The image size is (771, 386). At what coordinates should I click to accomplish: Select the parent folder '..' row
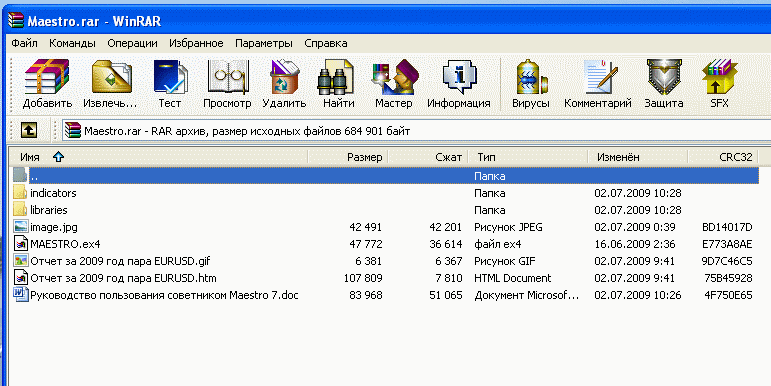coord(386,176)
